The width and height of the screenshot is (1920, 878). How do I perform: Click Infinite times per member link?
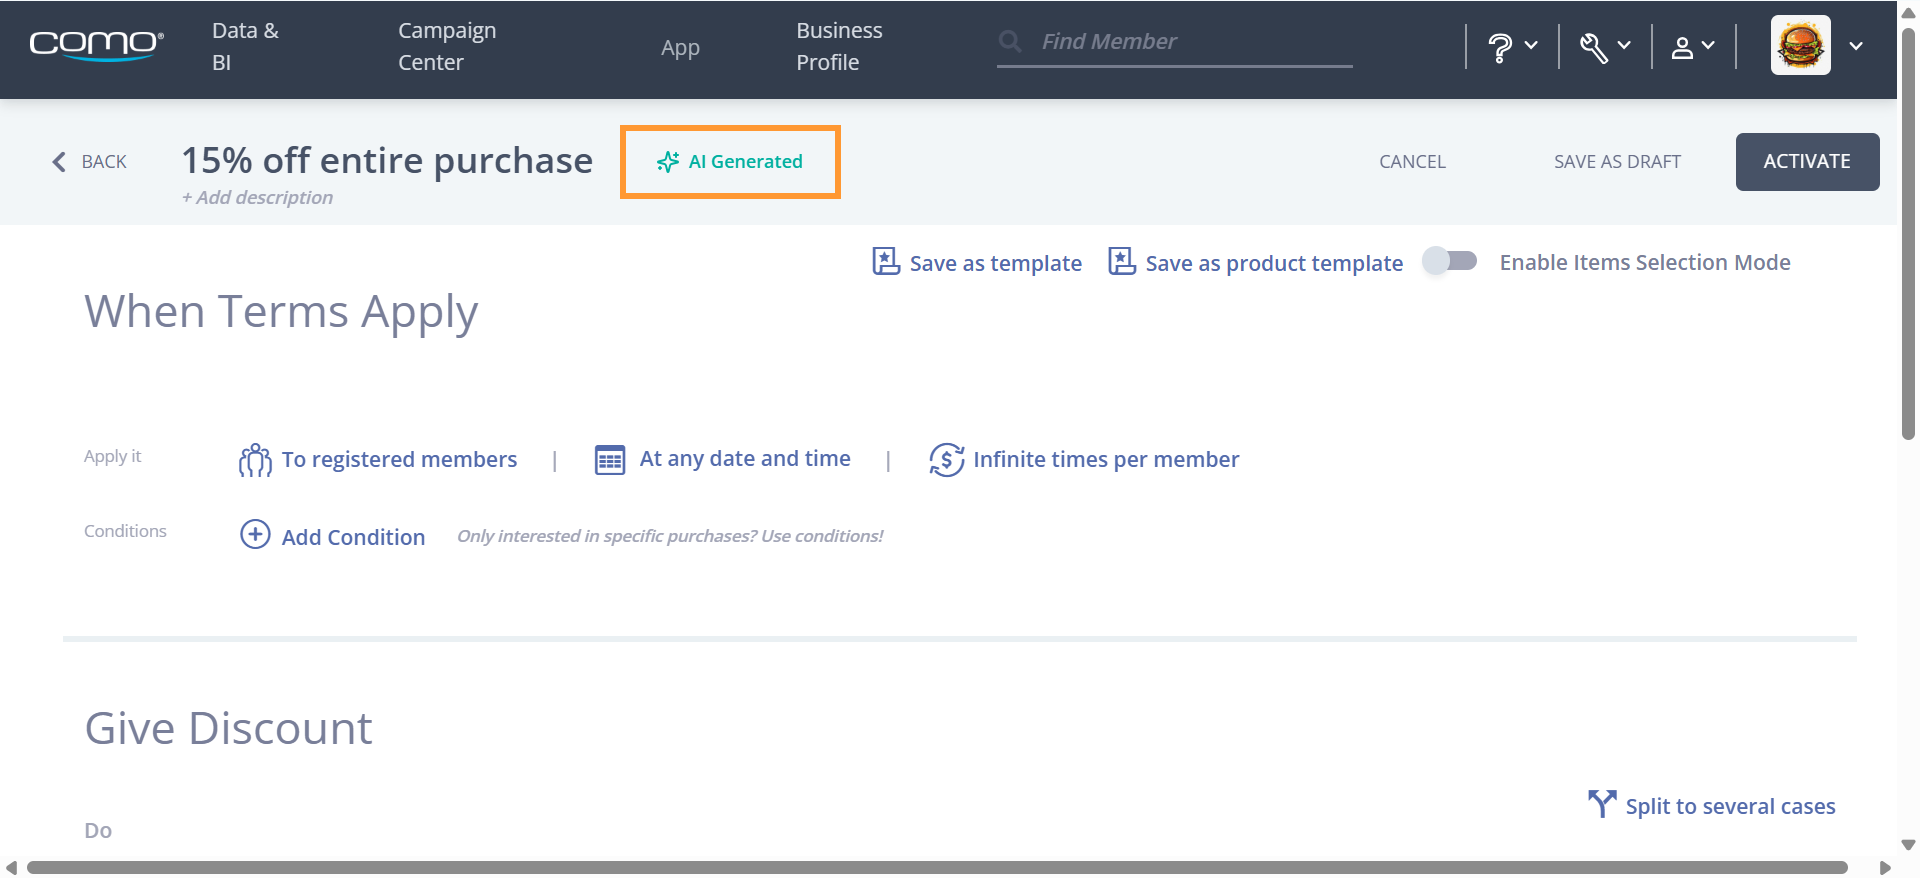pyautogui.click(x=1106, y=460)
